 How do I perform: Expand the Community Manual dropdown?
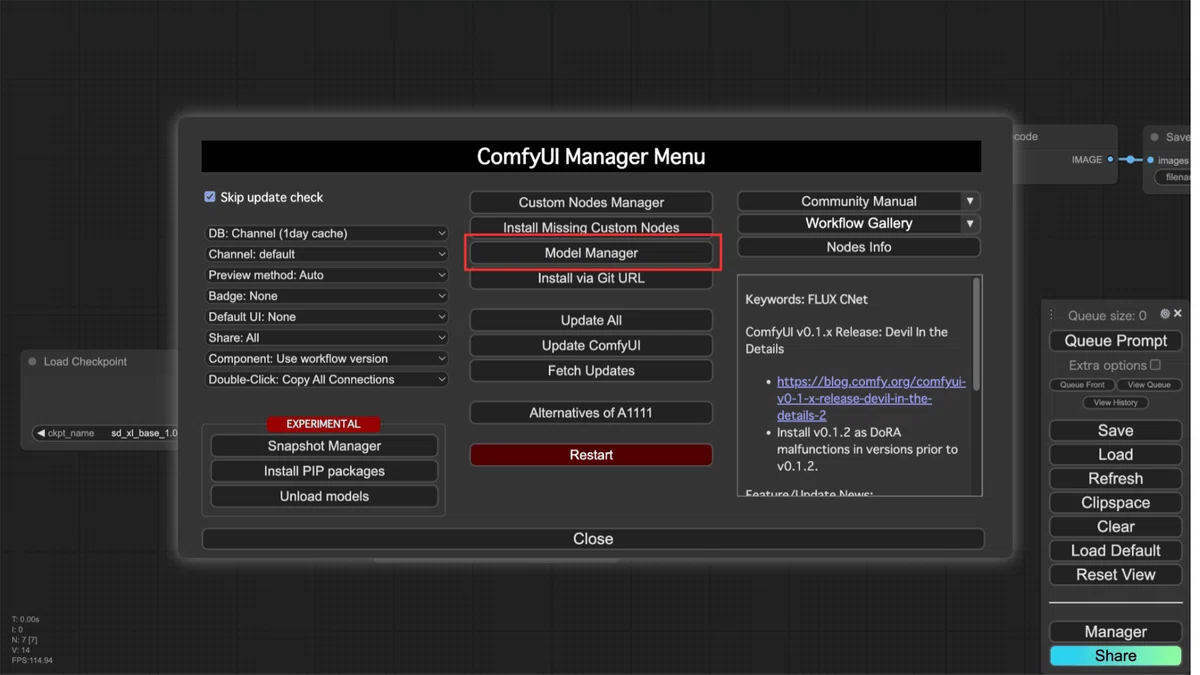[969, 201]
